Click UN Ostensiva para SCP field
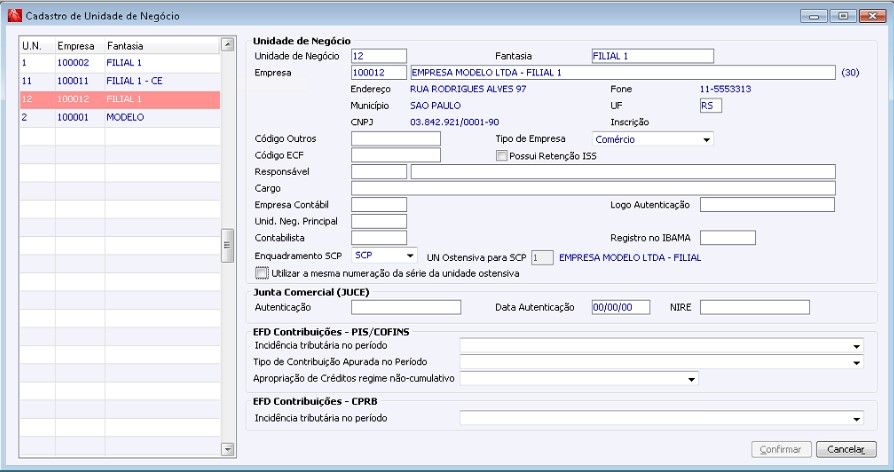Image resolution: width=894 pixels, height=472 pixels. point(542,258)
